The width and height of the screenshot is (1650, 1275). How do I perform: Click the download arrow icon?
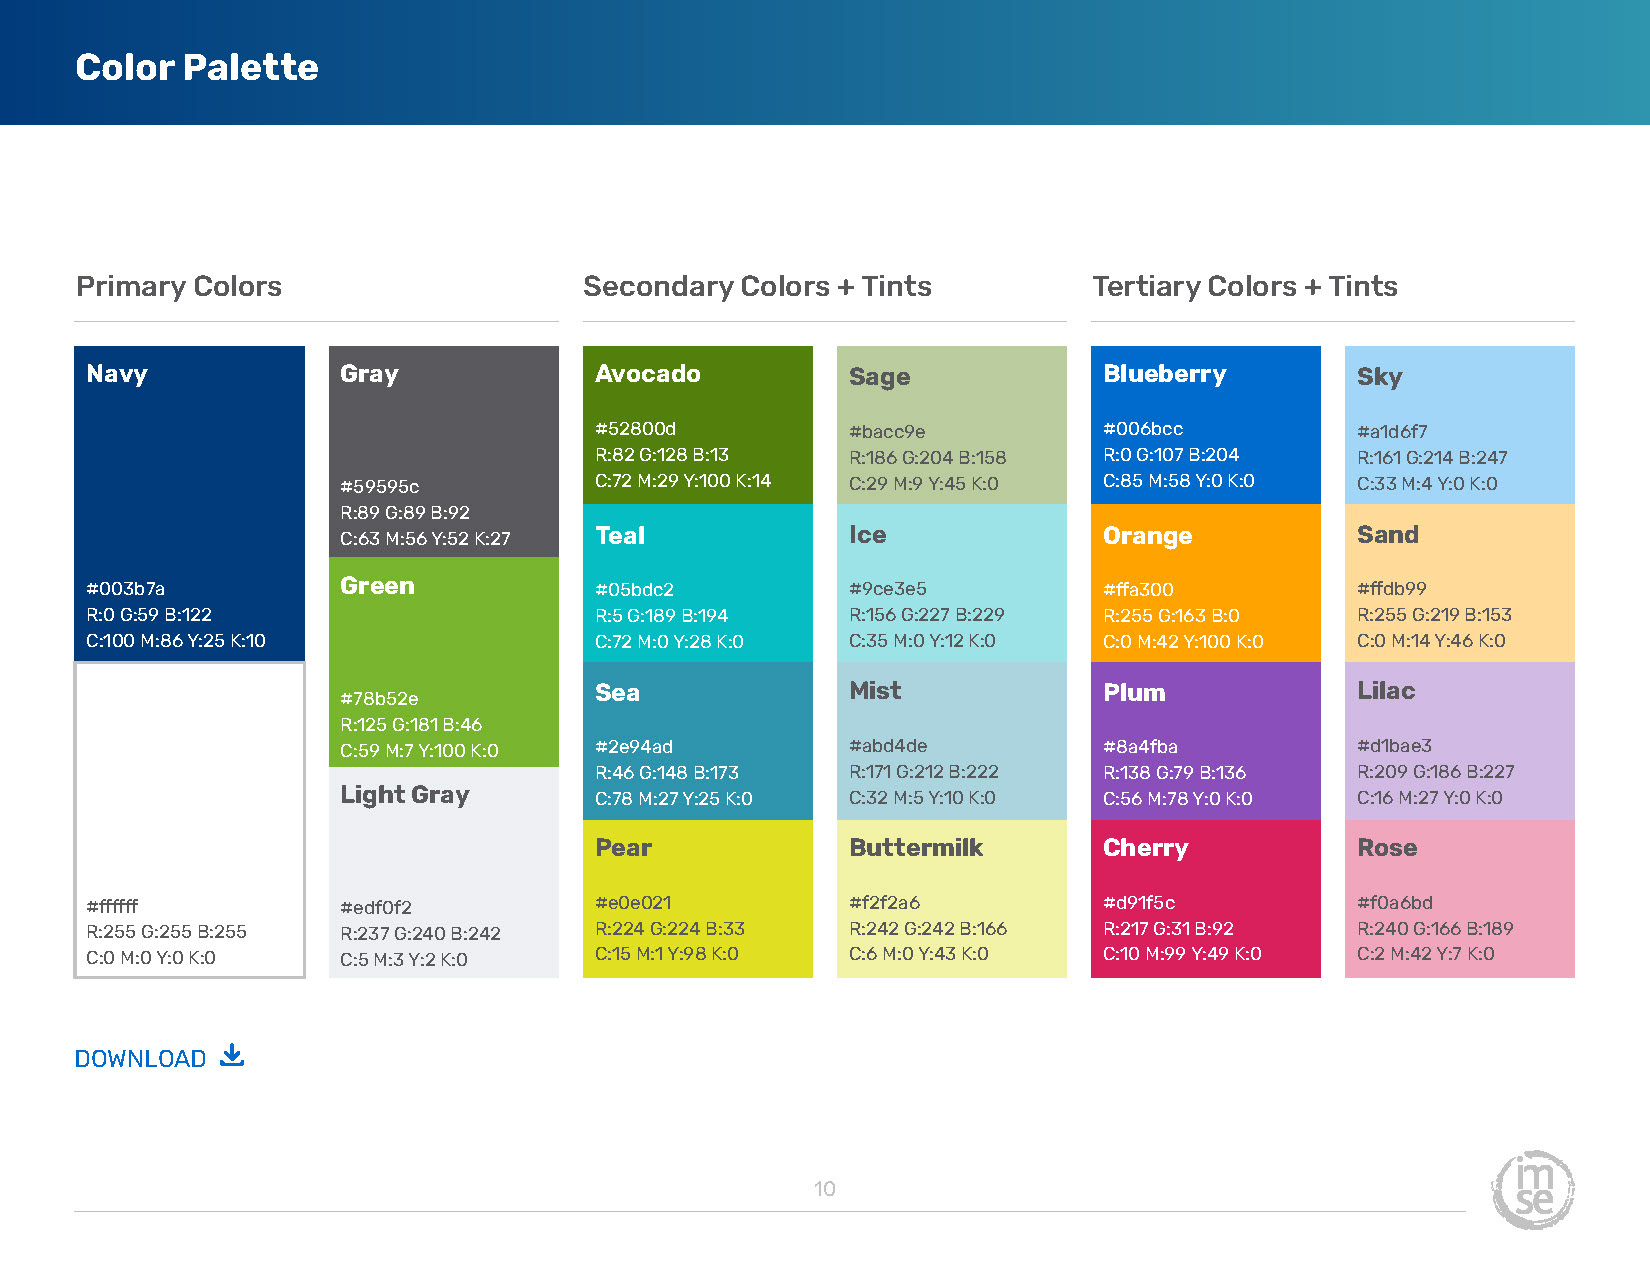[x=232, y=1056]
